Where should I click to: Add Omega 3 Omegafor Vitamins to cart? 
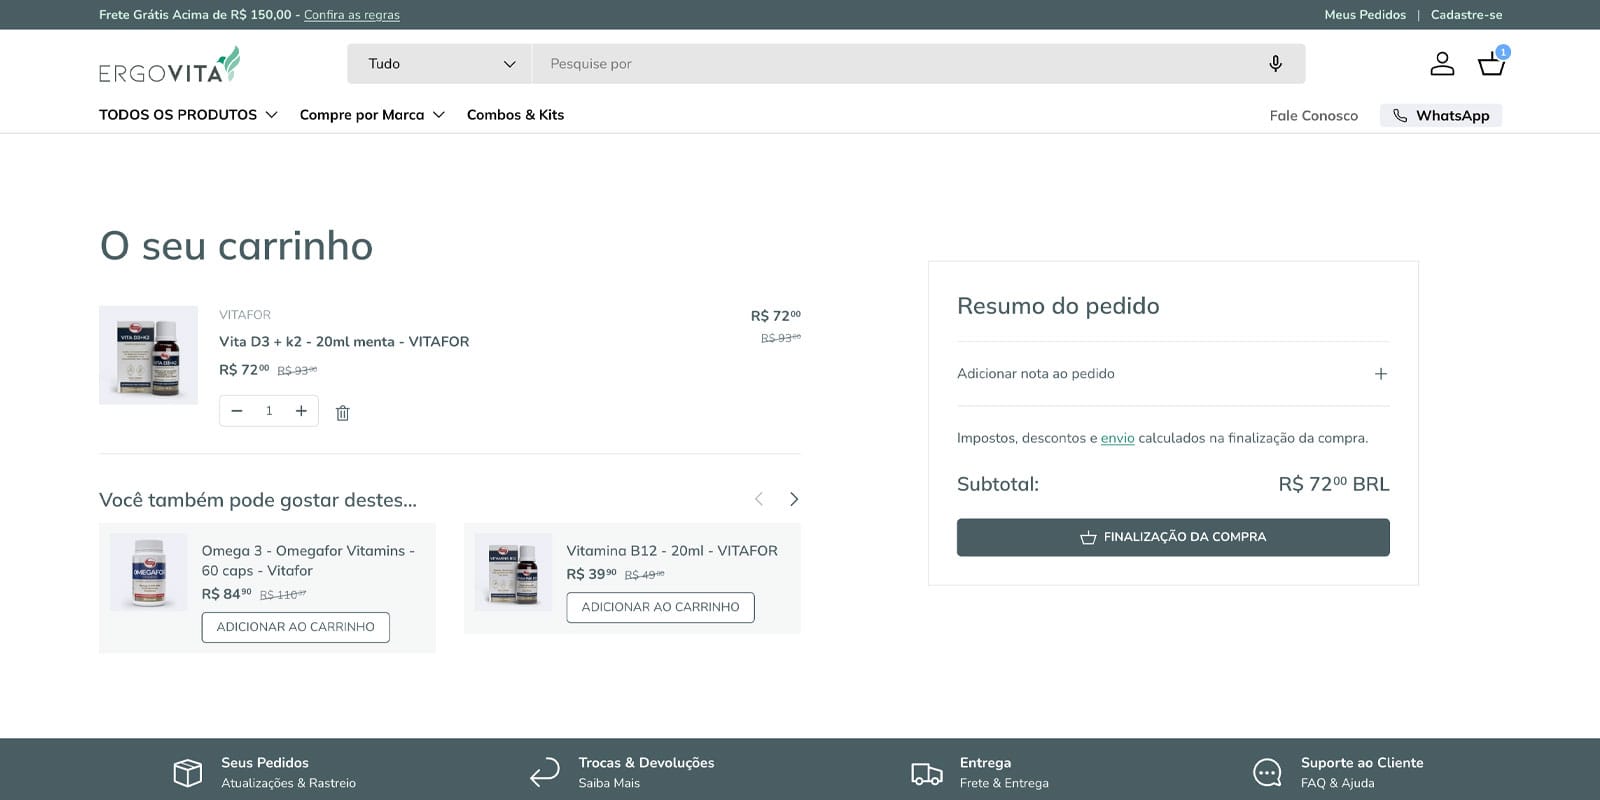296,627
